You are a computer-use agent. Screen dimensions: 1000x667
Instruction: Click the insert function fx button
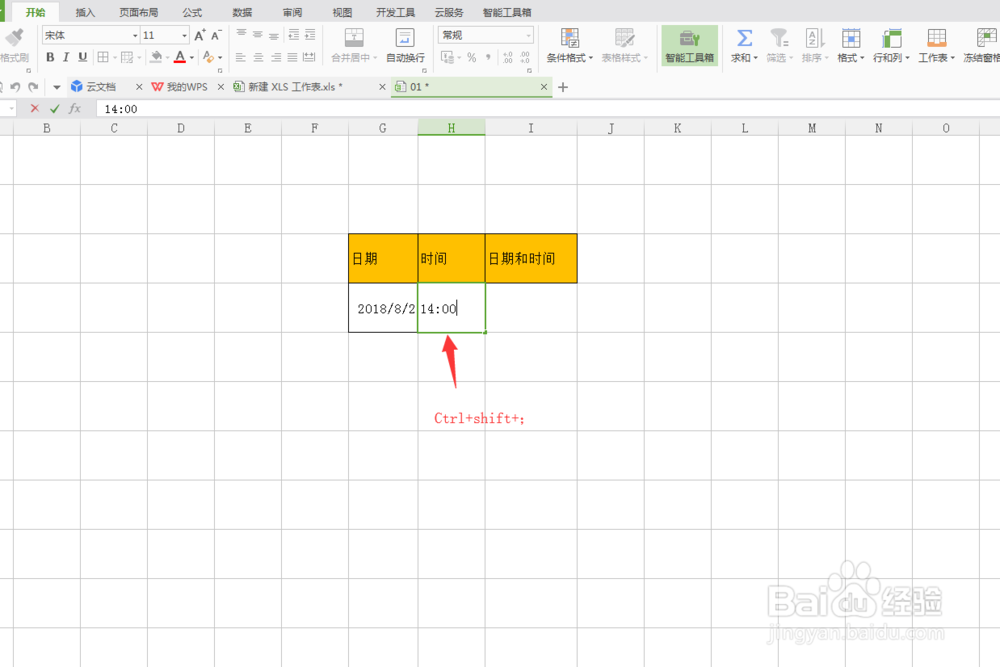pyautogui.click(x=75, y=109)
